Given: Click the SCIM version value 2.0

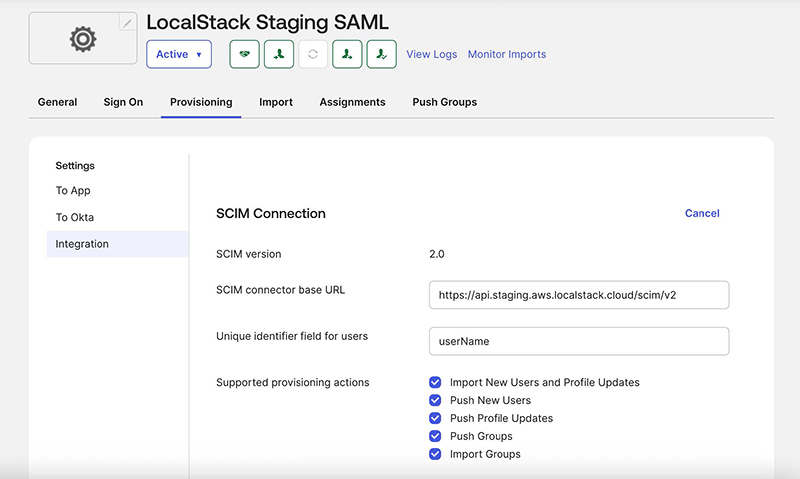Looking at the screenshot, I should pyautogui.click(x=437, y=254).
